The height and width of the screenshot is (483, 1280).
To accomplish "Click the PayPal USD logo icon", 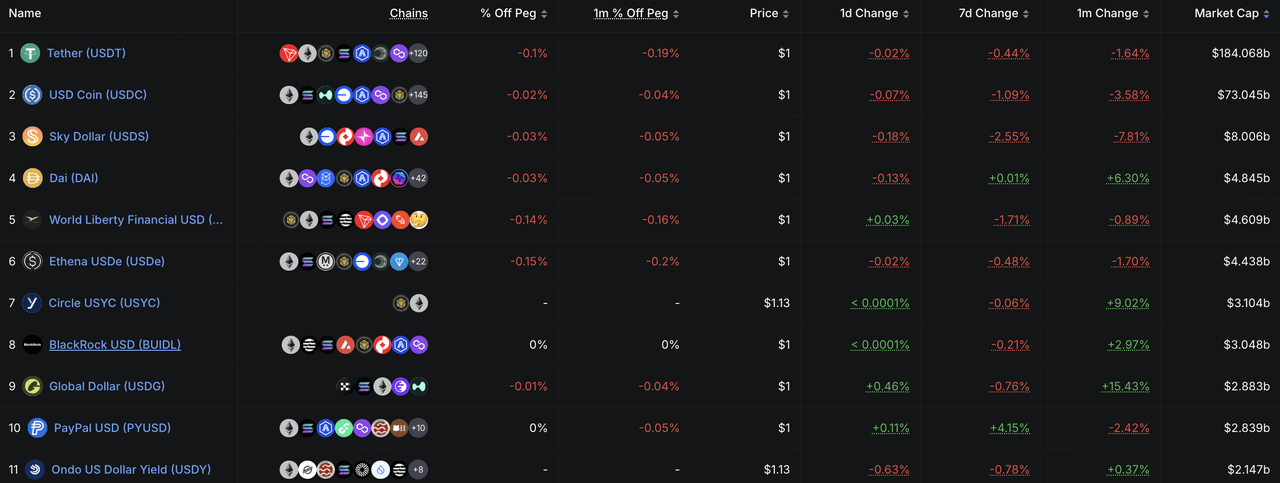I will (x=37, y=428).
